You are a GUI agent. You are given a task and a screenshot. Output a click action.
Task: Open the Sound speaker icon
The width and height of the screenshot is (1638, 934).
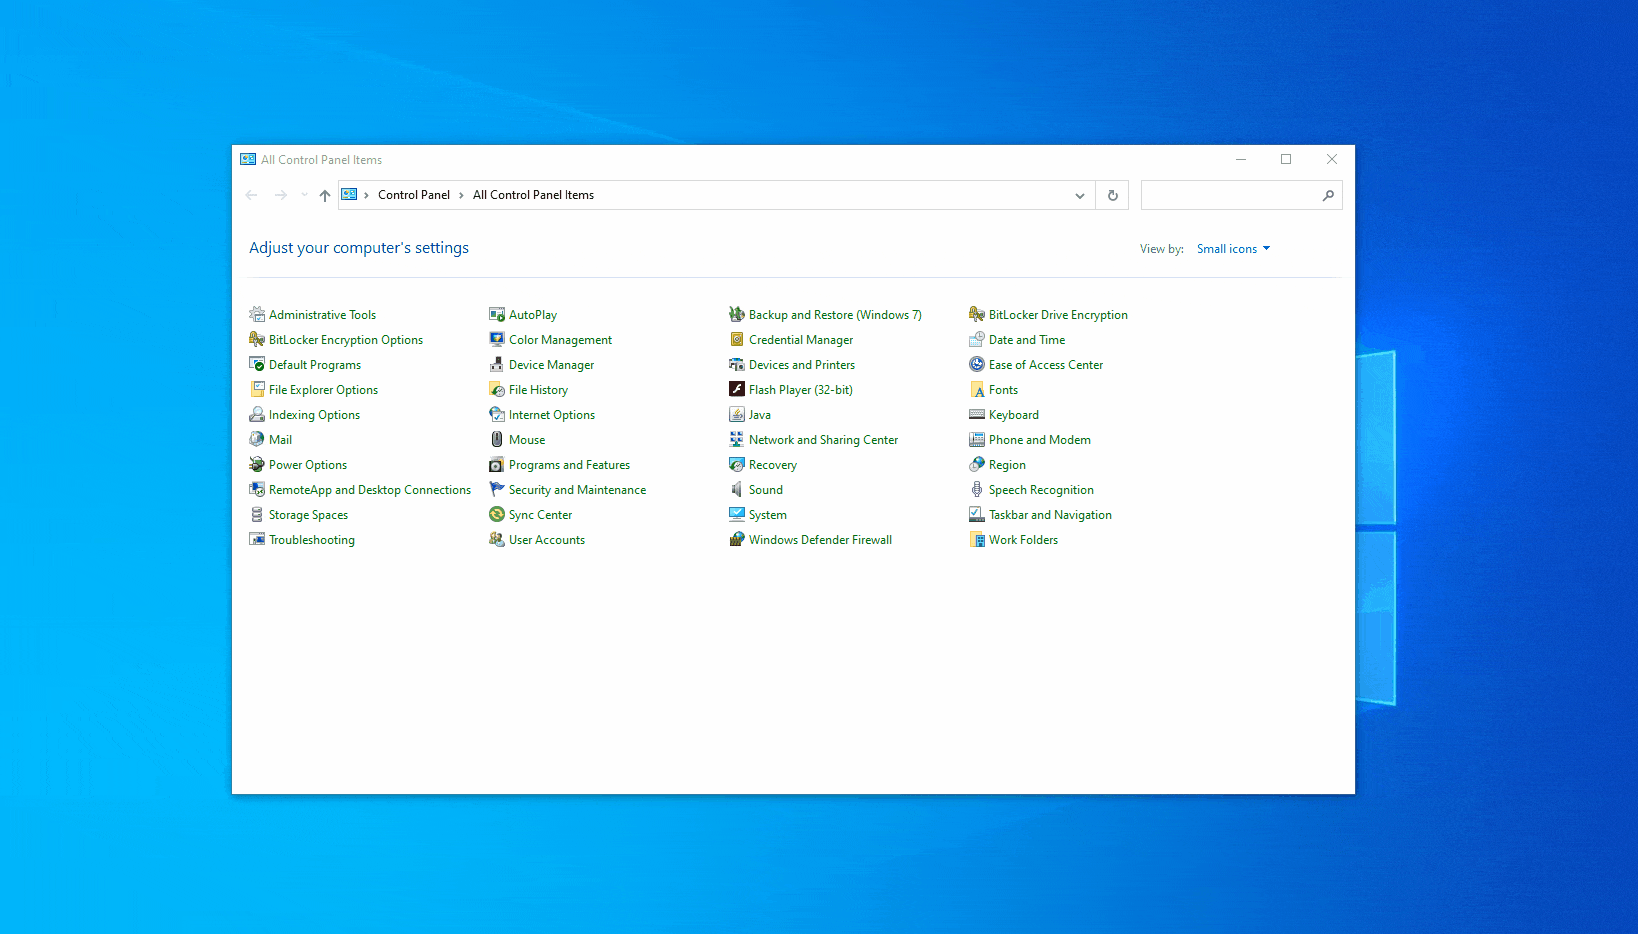pyautogui.click(x=737, y=490)
